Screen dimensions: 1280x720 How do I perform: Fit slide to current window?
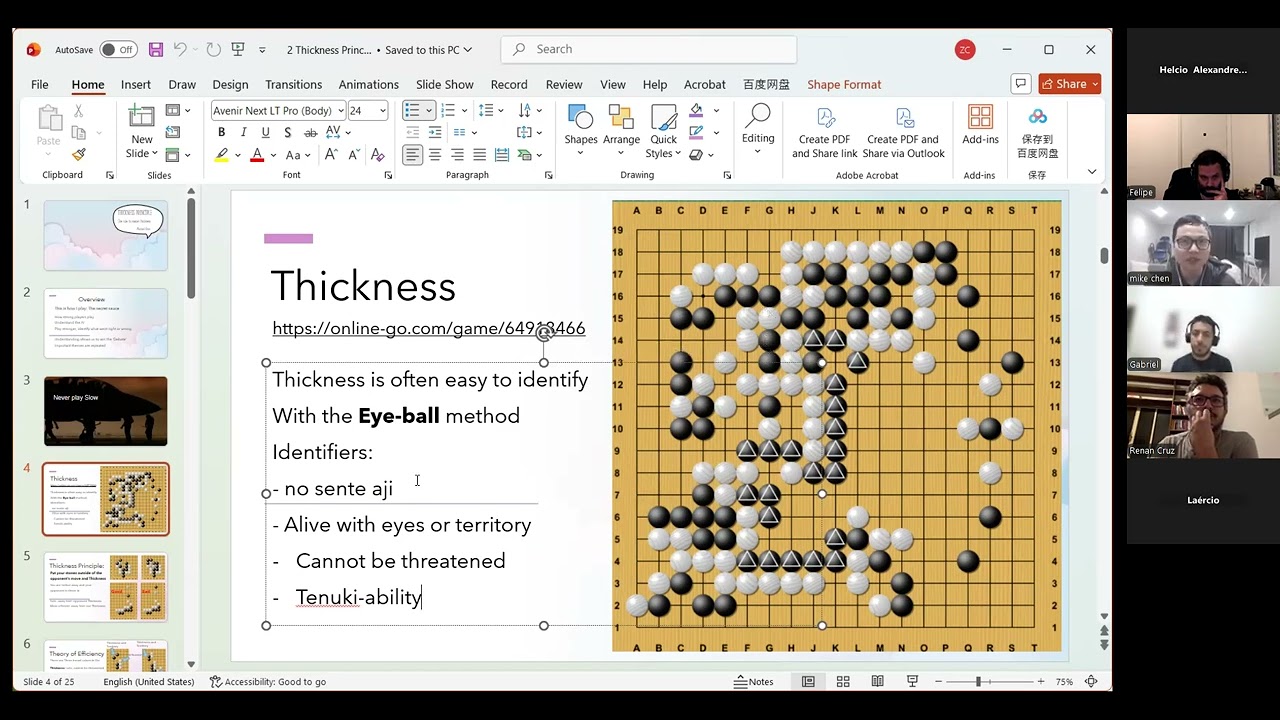(1091, 682)
